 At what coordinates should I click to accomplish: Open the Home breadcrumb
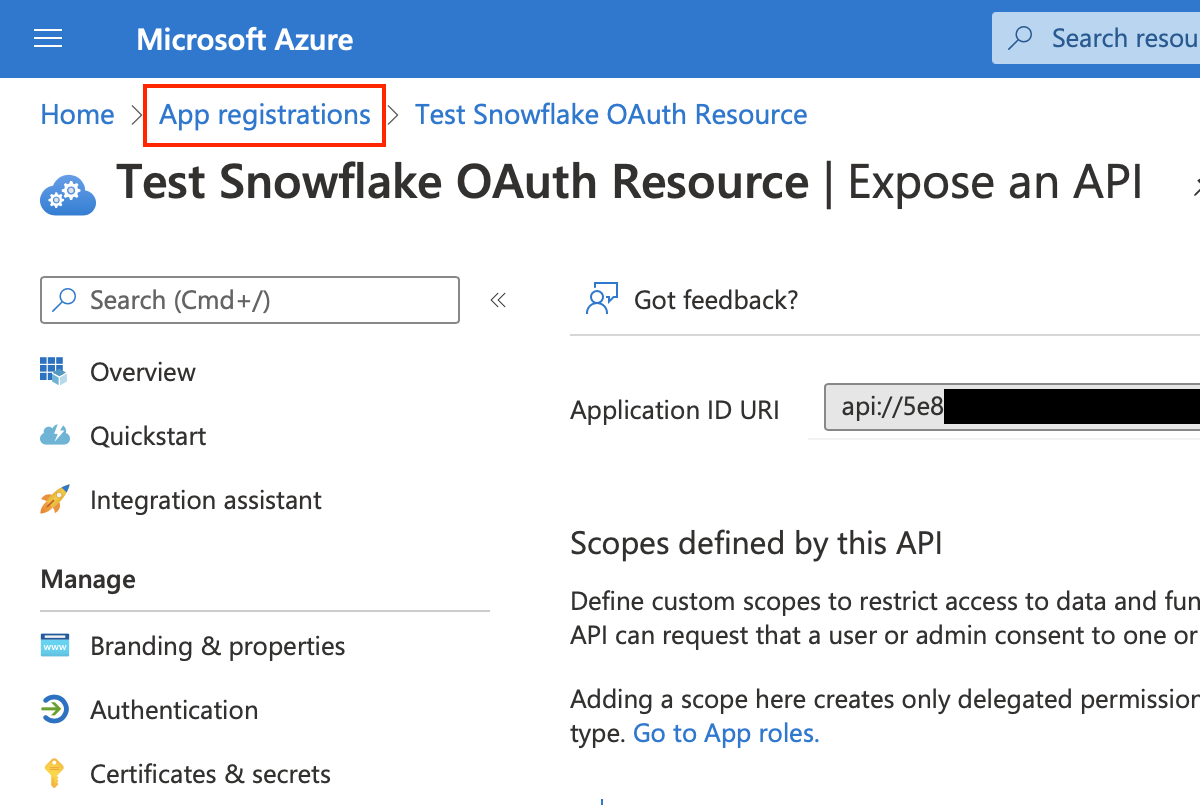point(77,114)
